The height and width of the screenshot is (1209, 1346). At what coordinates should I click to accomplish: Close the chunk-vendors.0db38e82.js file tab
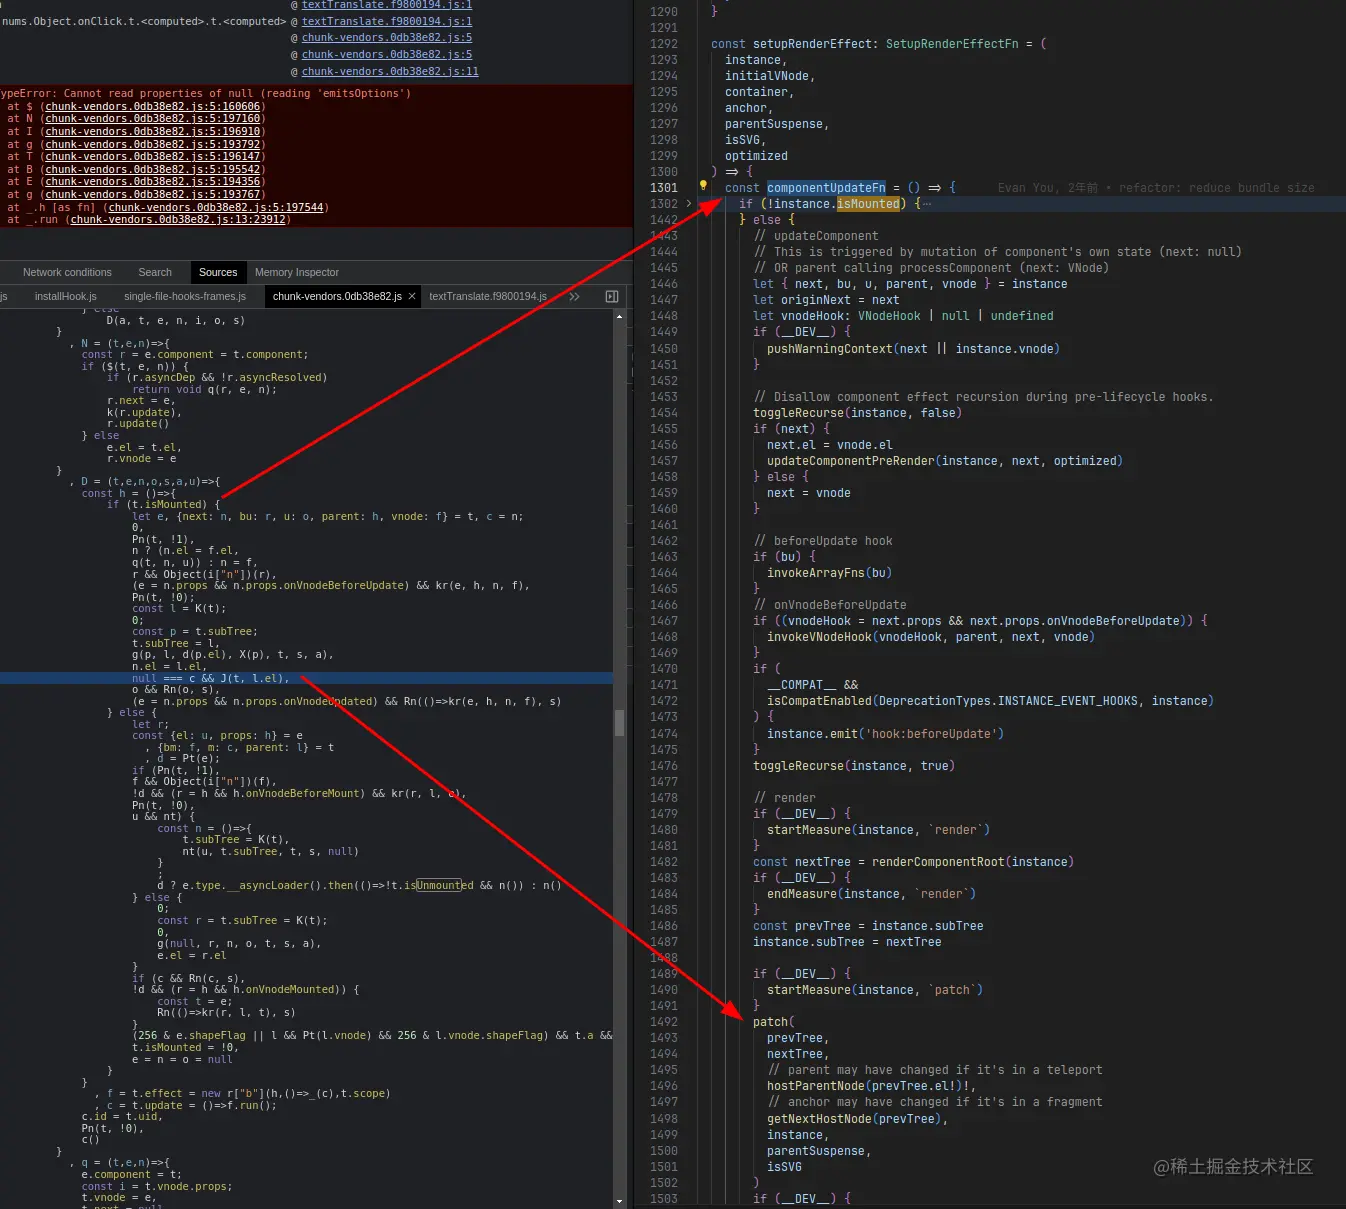411,297
